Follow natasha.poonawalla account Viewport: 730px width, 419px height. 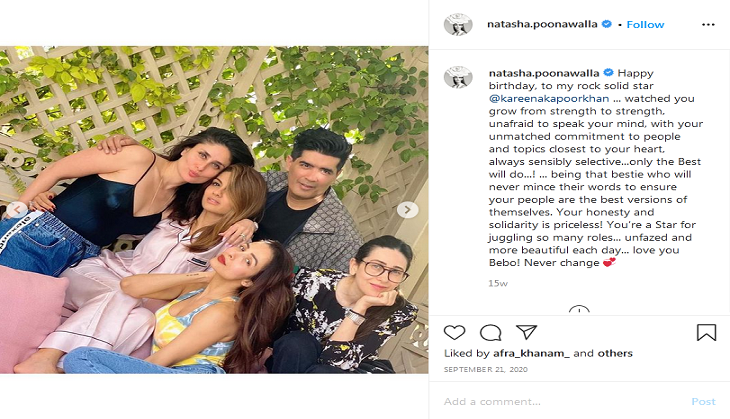(x=645, y=25)
